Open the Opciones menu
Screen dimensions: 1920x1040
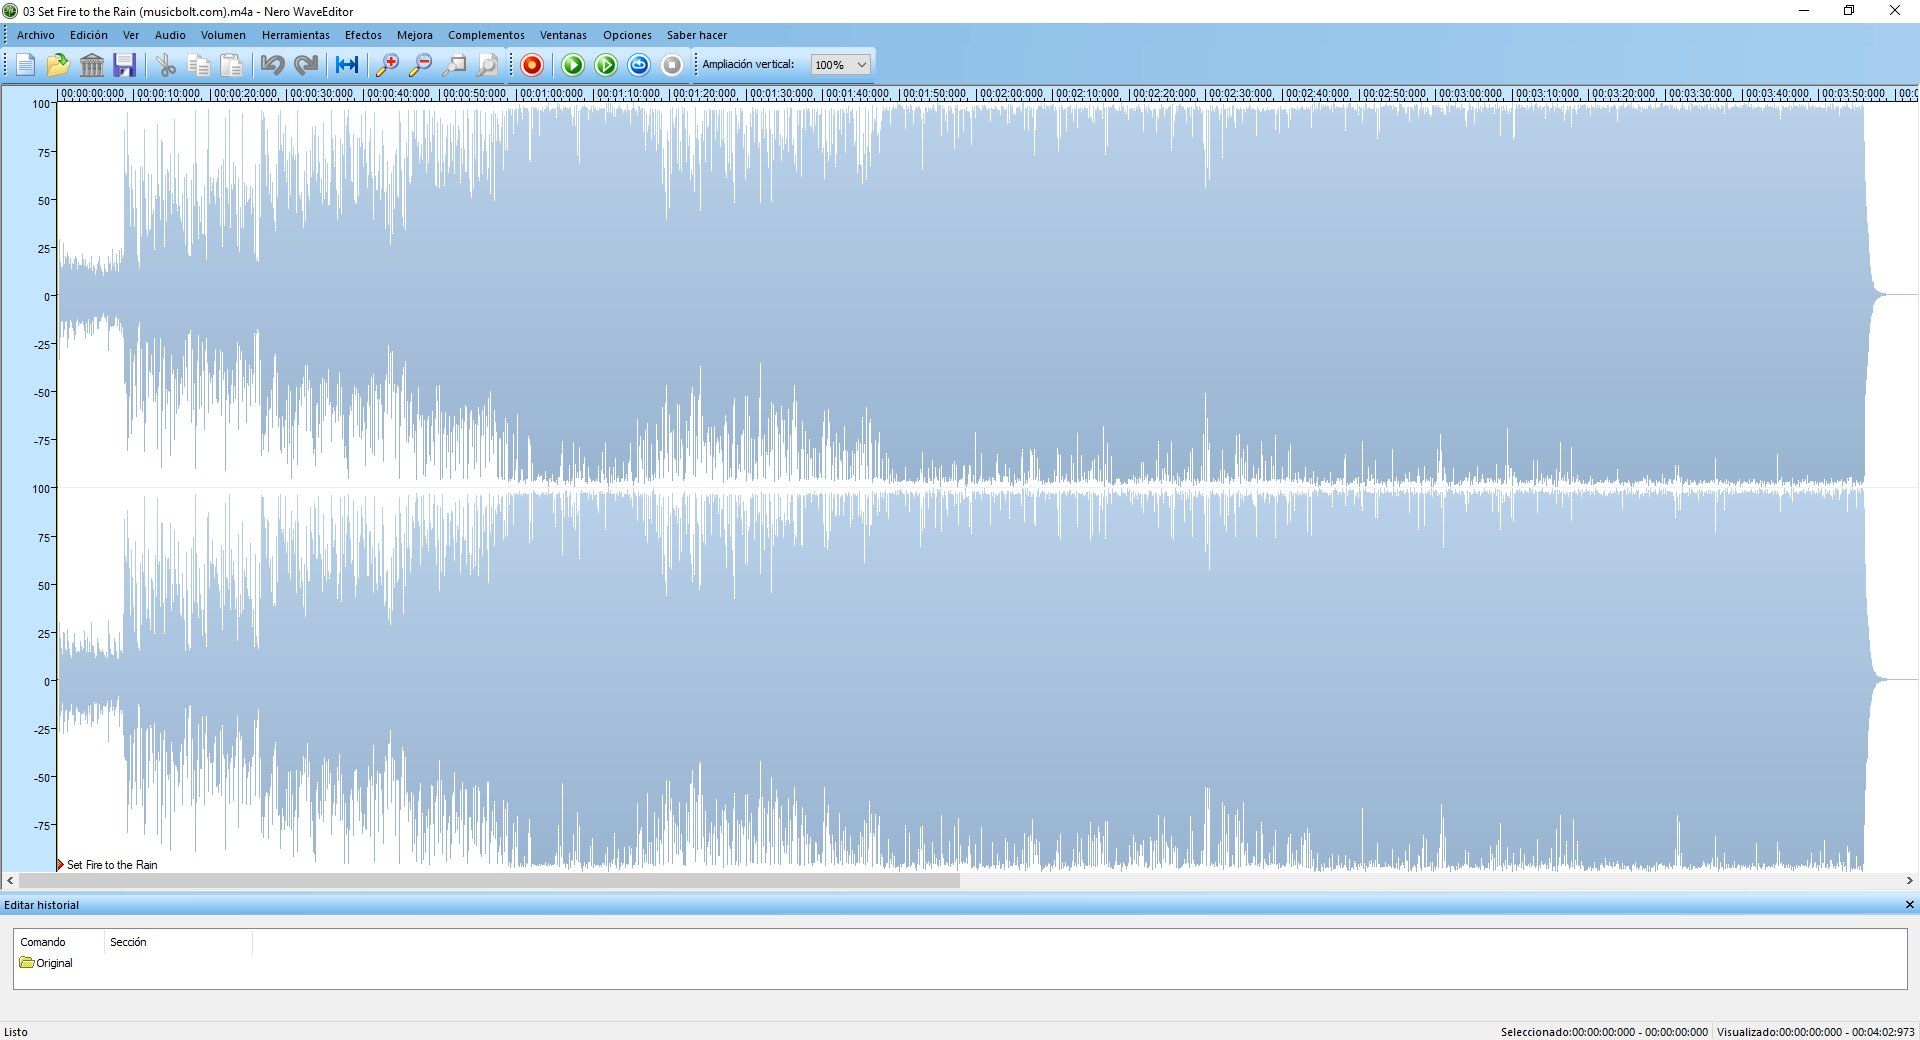point(627,35)
